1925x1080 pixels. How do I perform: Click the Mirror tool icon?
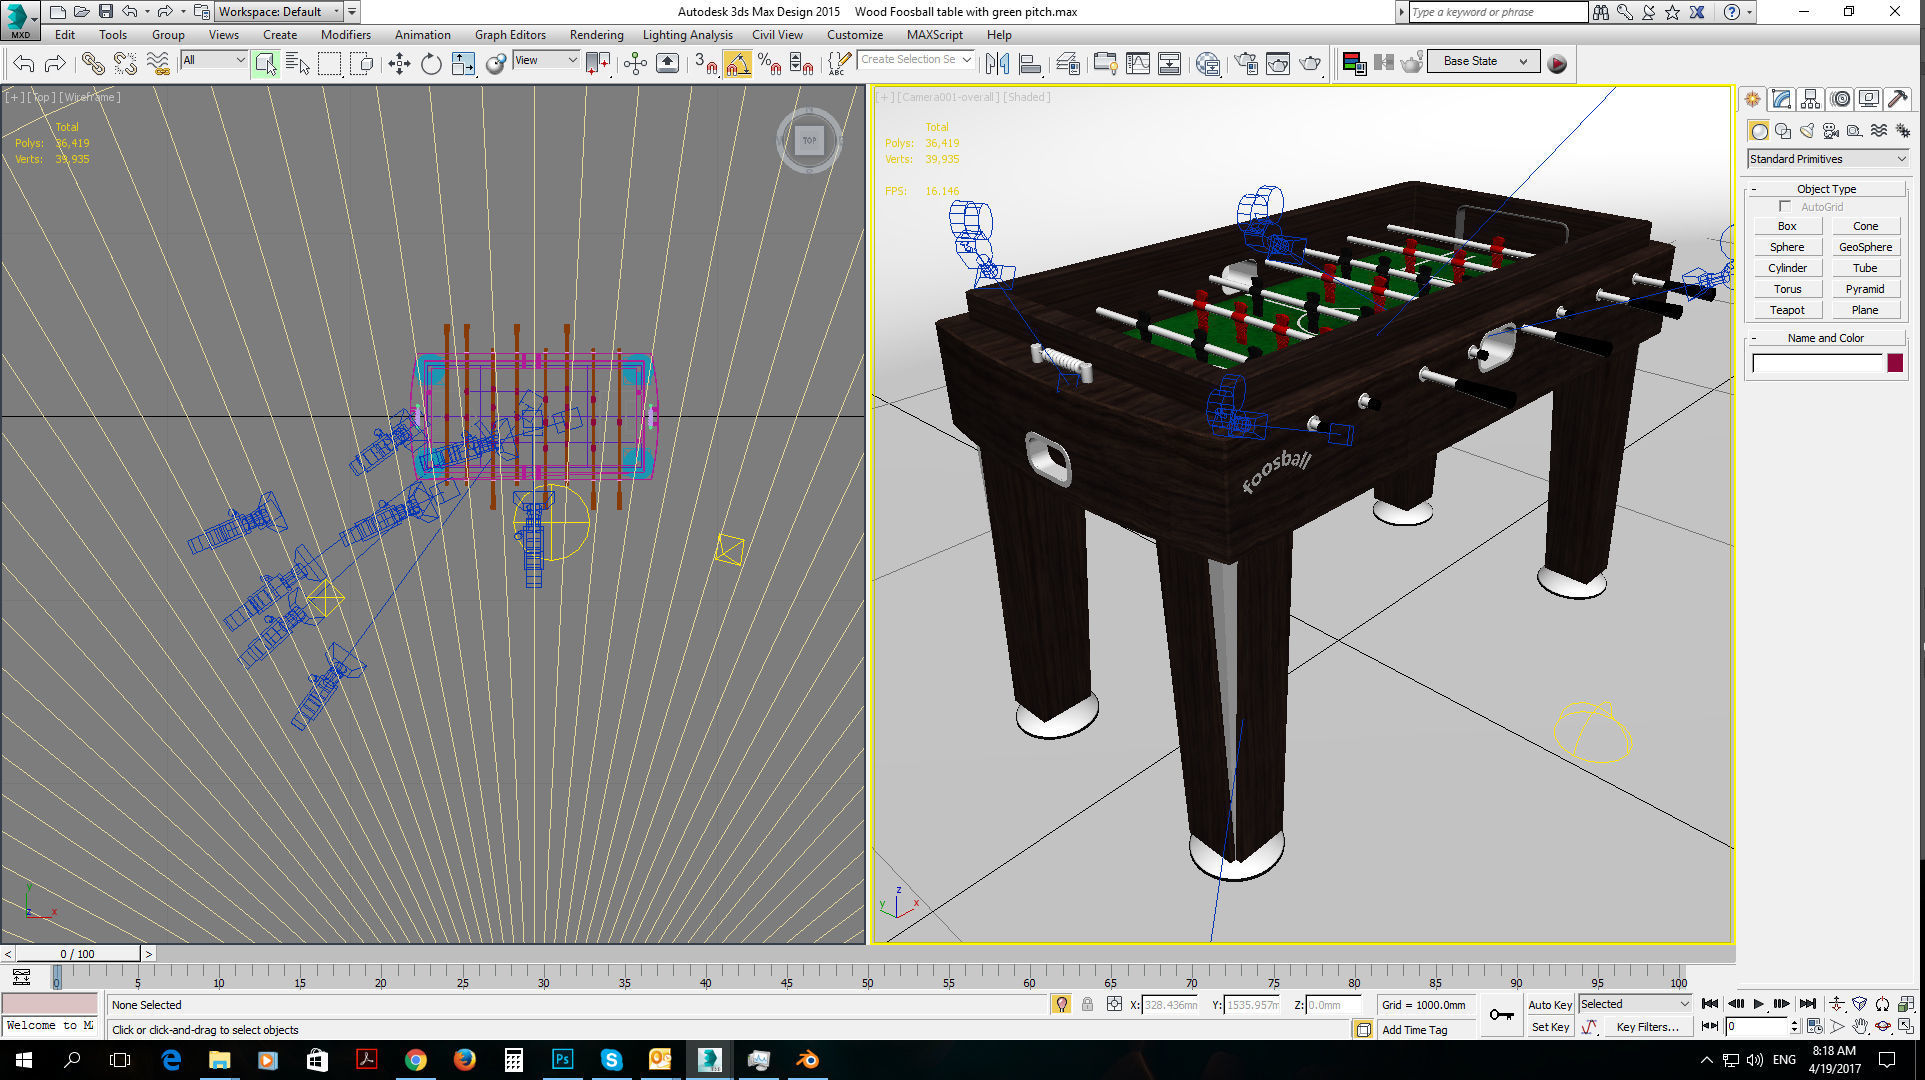pos(997,64)
